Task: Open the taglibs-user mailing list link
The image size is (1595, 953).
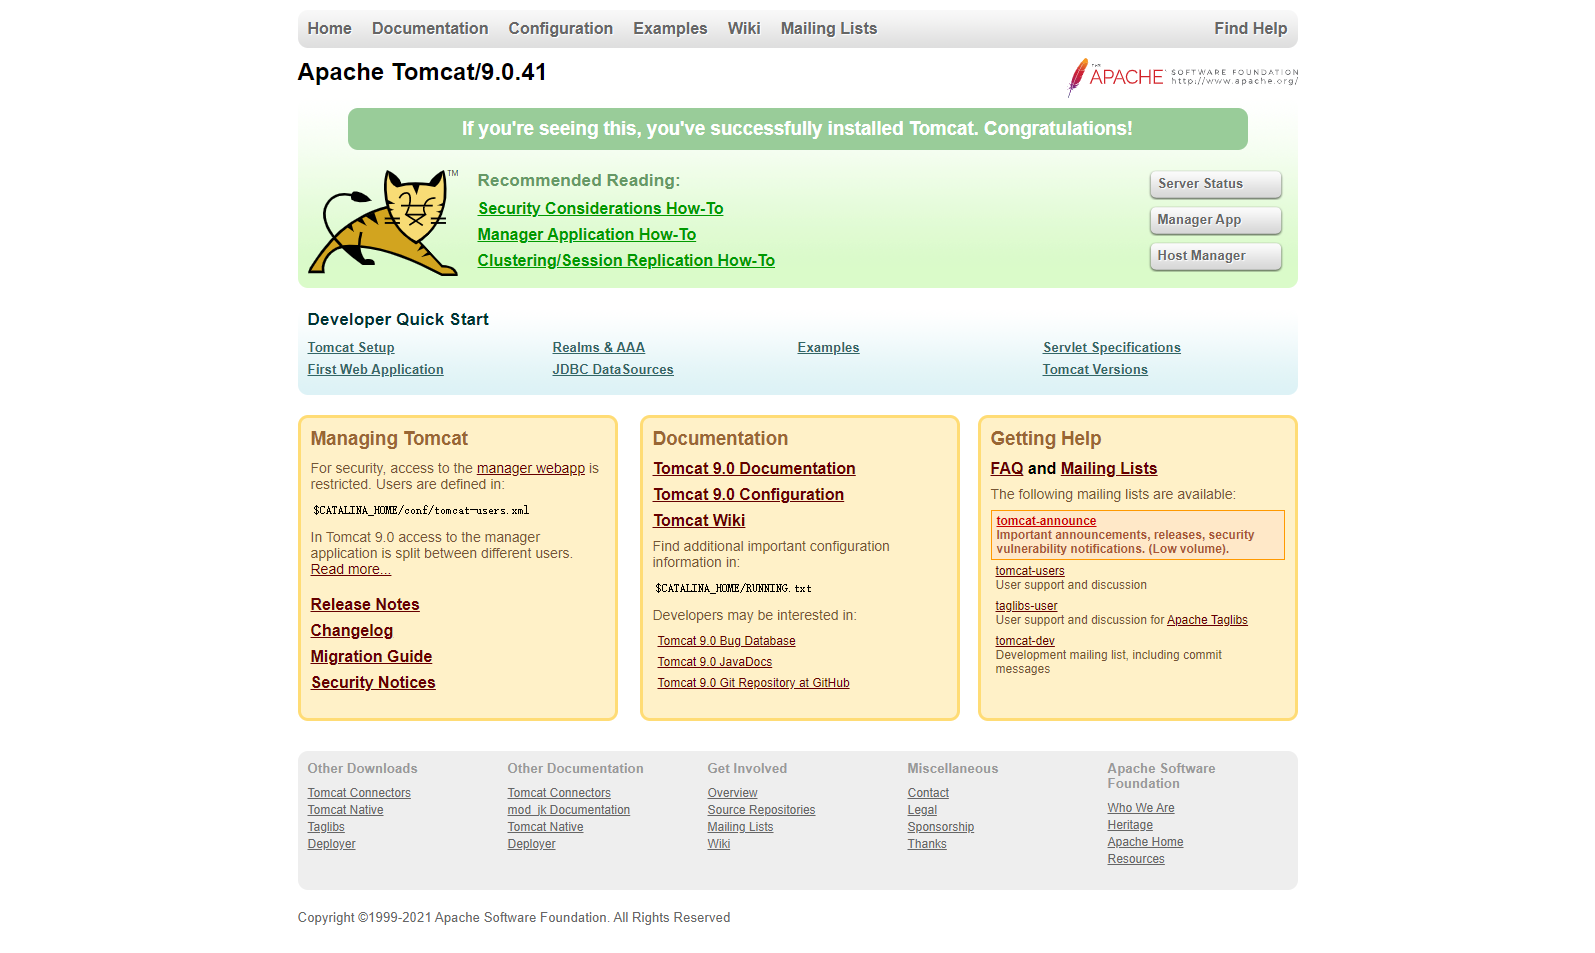Action: [x=1026, y=606]
